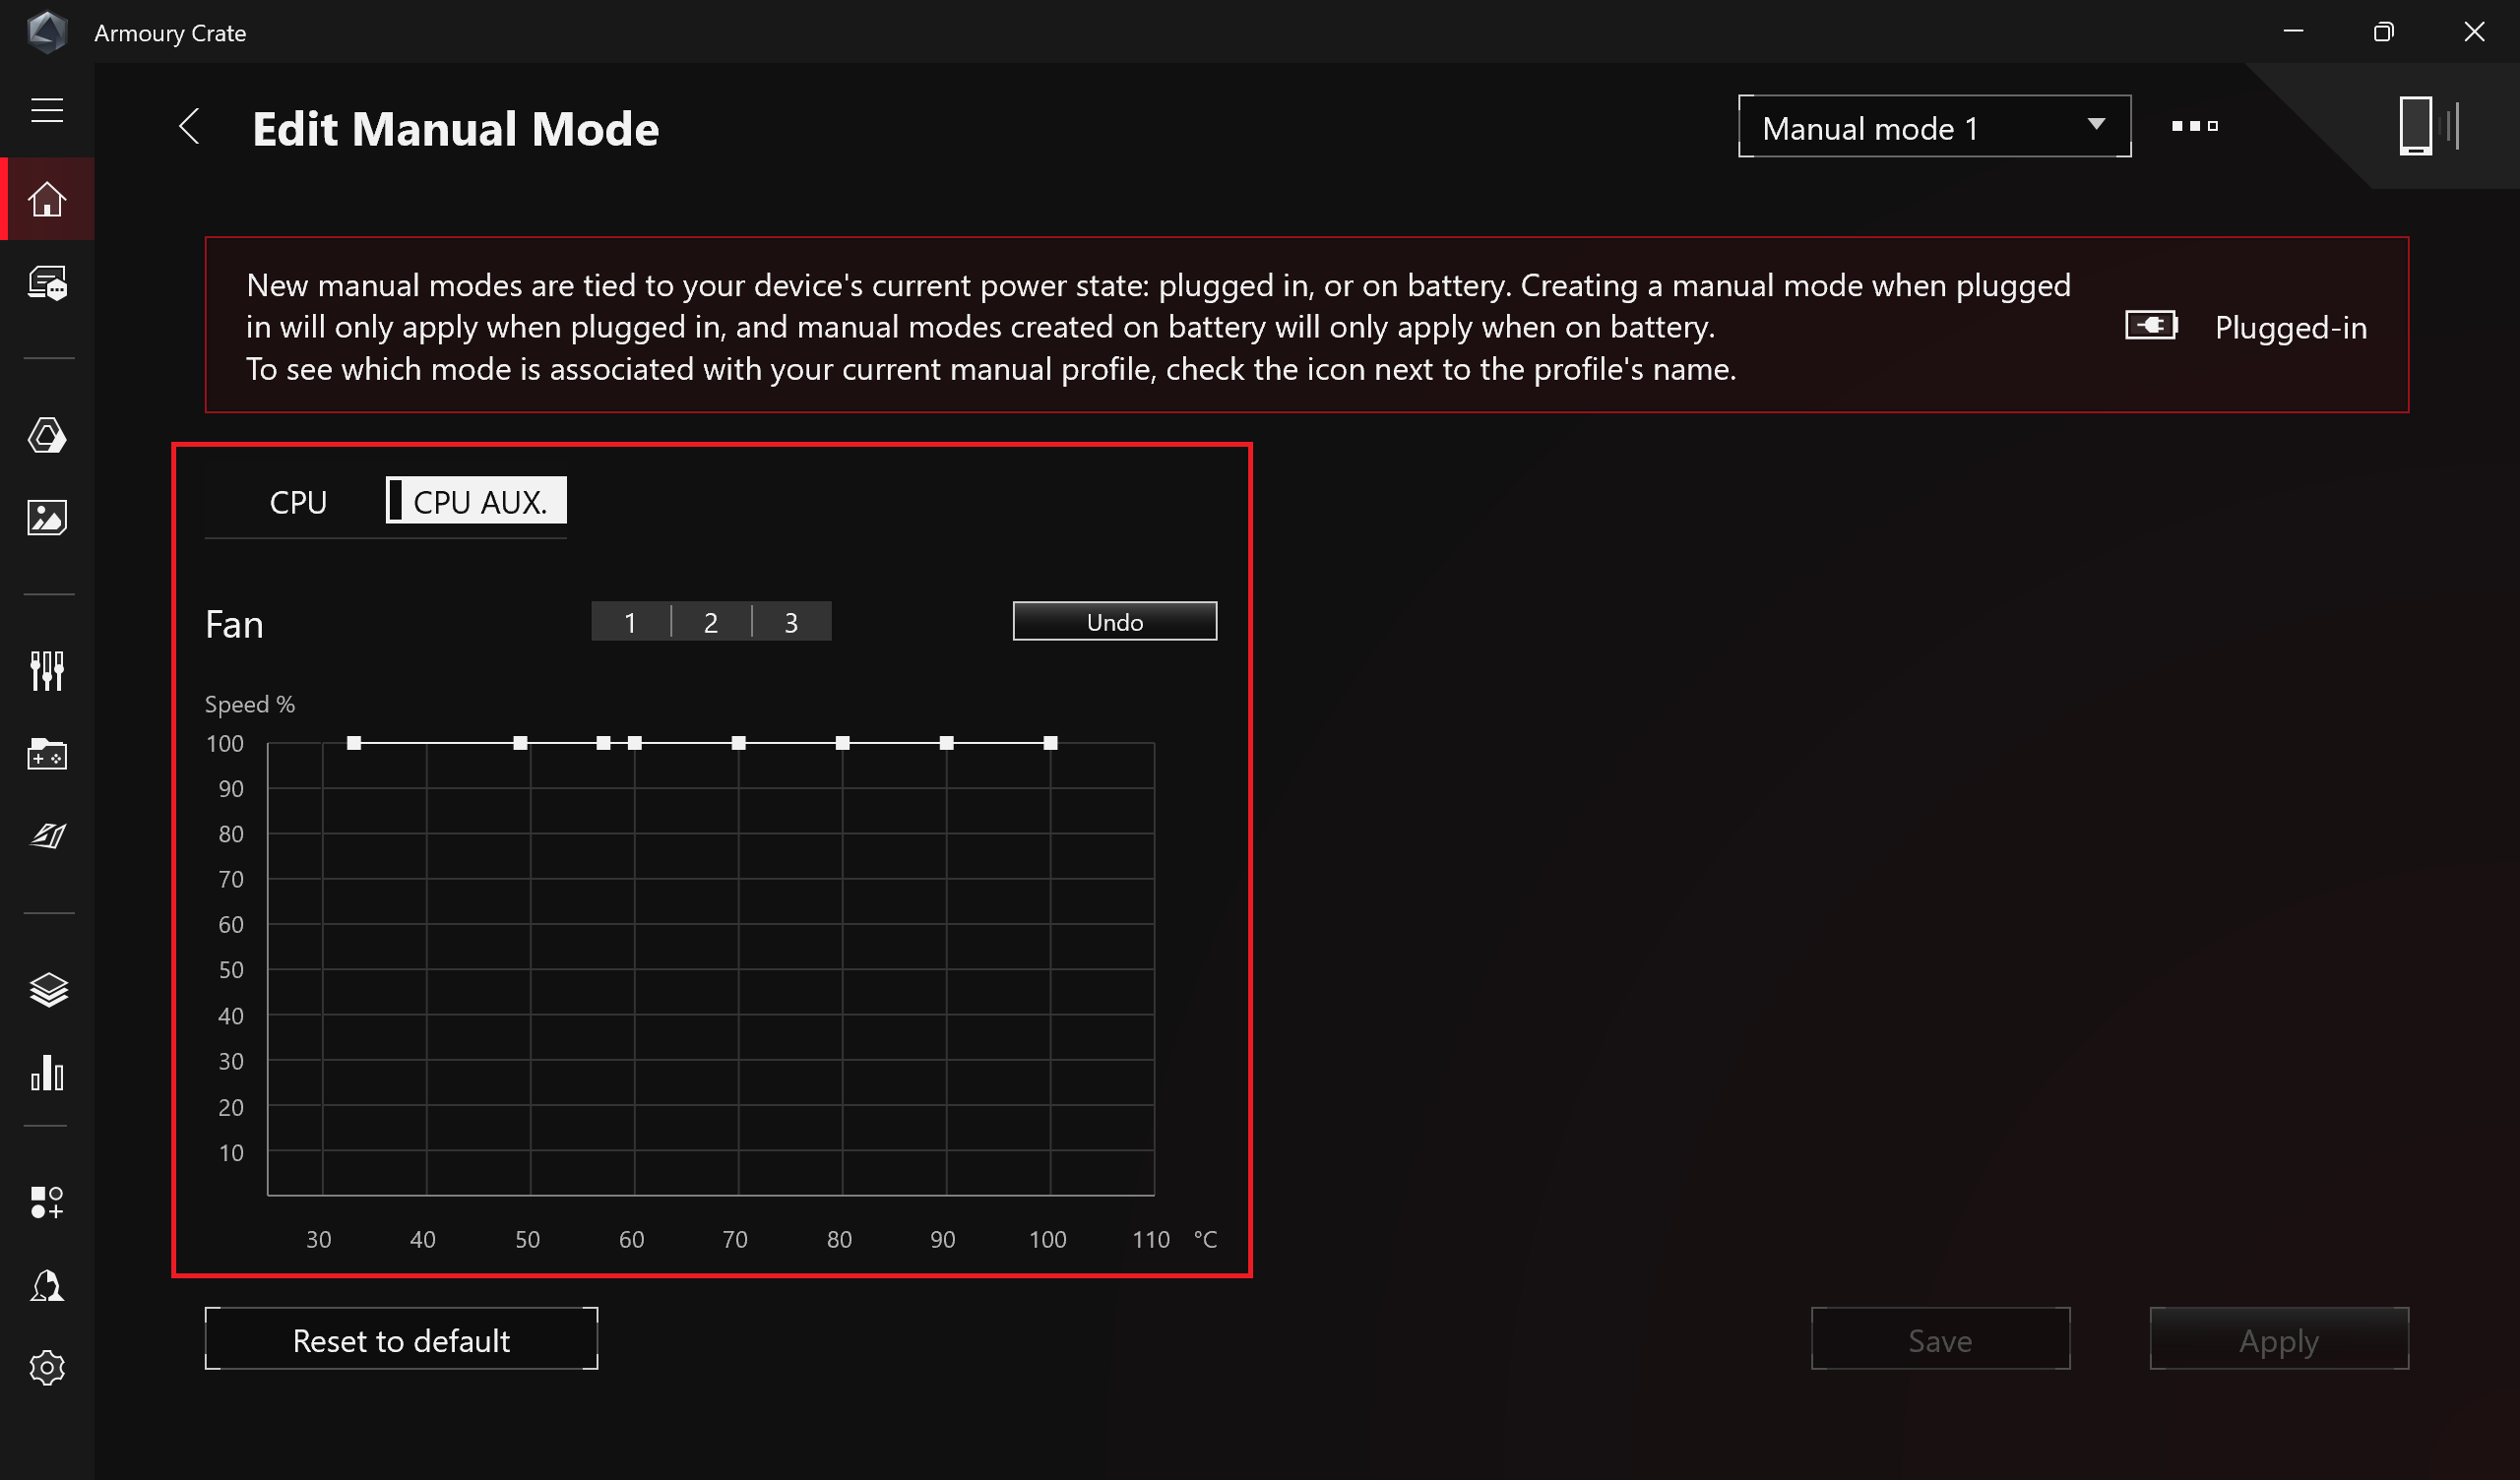Open the three-squares more options icon
This screenshot has height=1480, width=2520.
coord(2194,126)
